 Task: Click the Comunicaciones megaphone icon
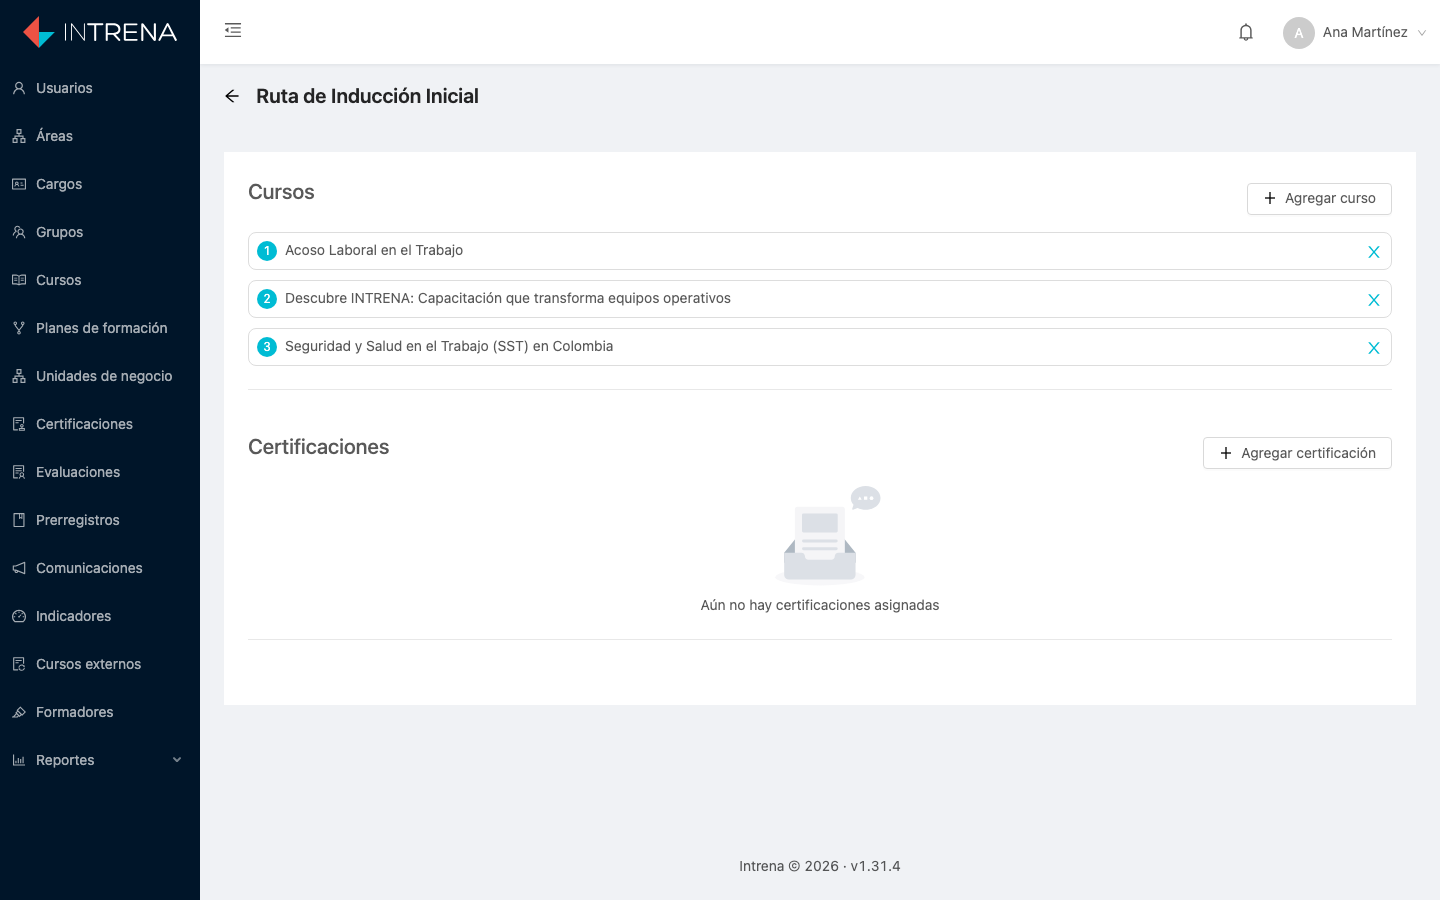(x=19, y=568)
